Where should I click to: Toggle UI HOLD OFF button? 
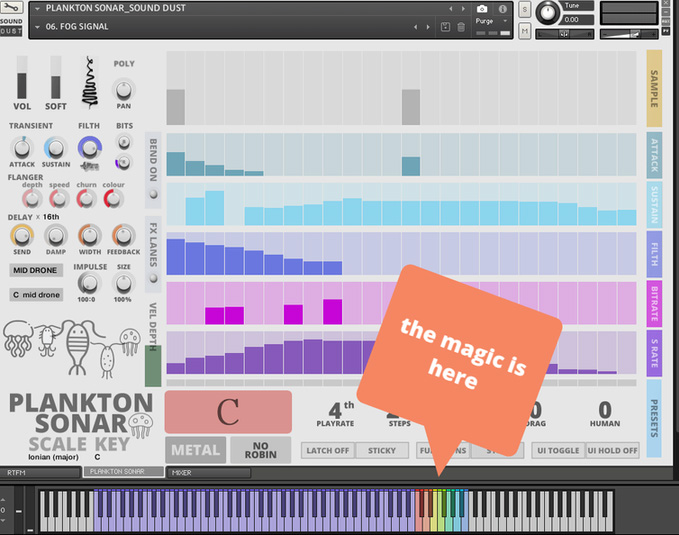point(612,451)
